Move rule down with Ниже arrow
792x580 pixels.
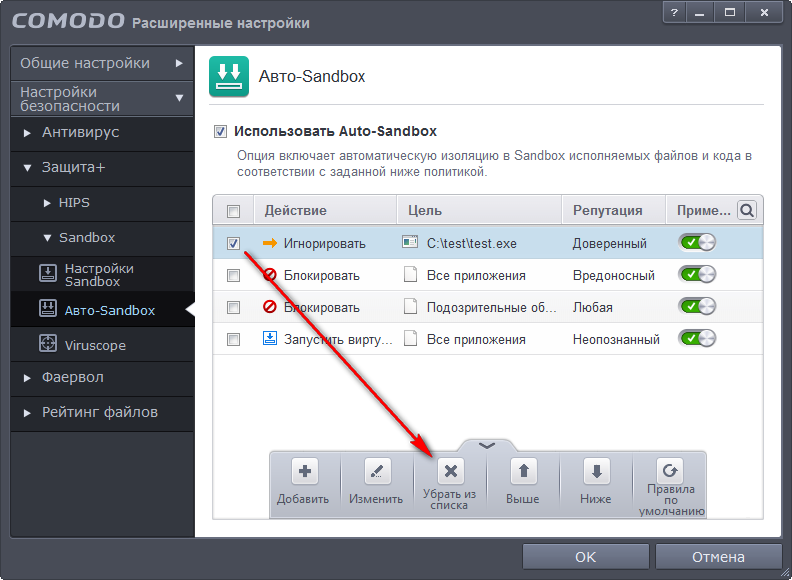597,472
